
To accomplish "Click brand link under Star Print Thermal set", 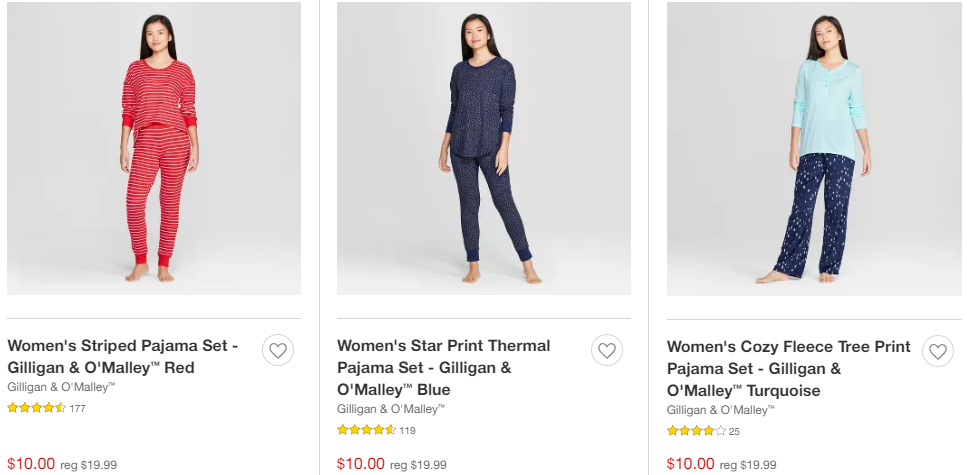I will pos(391,408).
